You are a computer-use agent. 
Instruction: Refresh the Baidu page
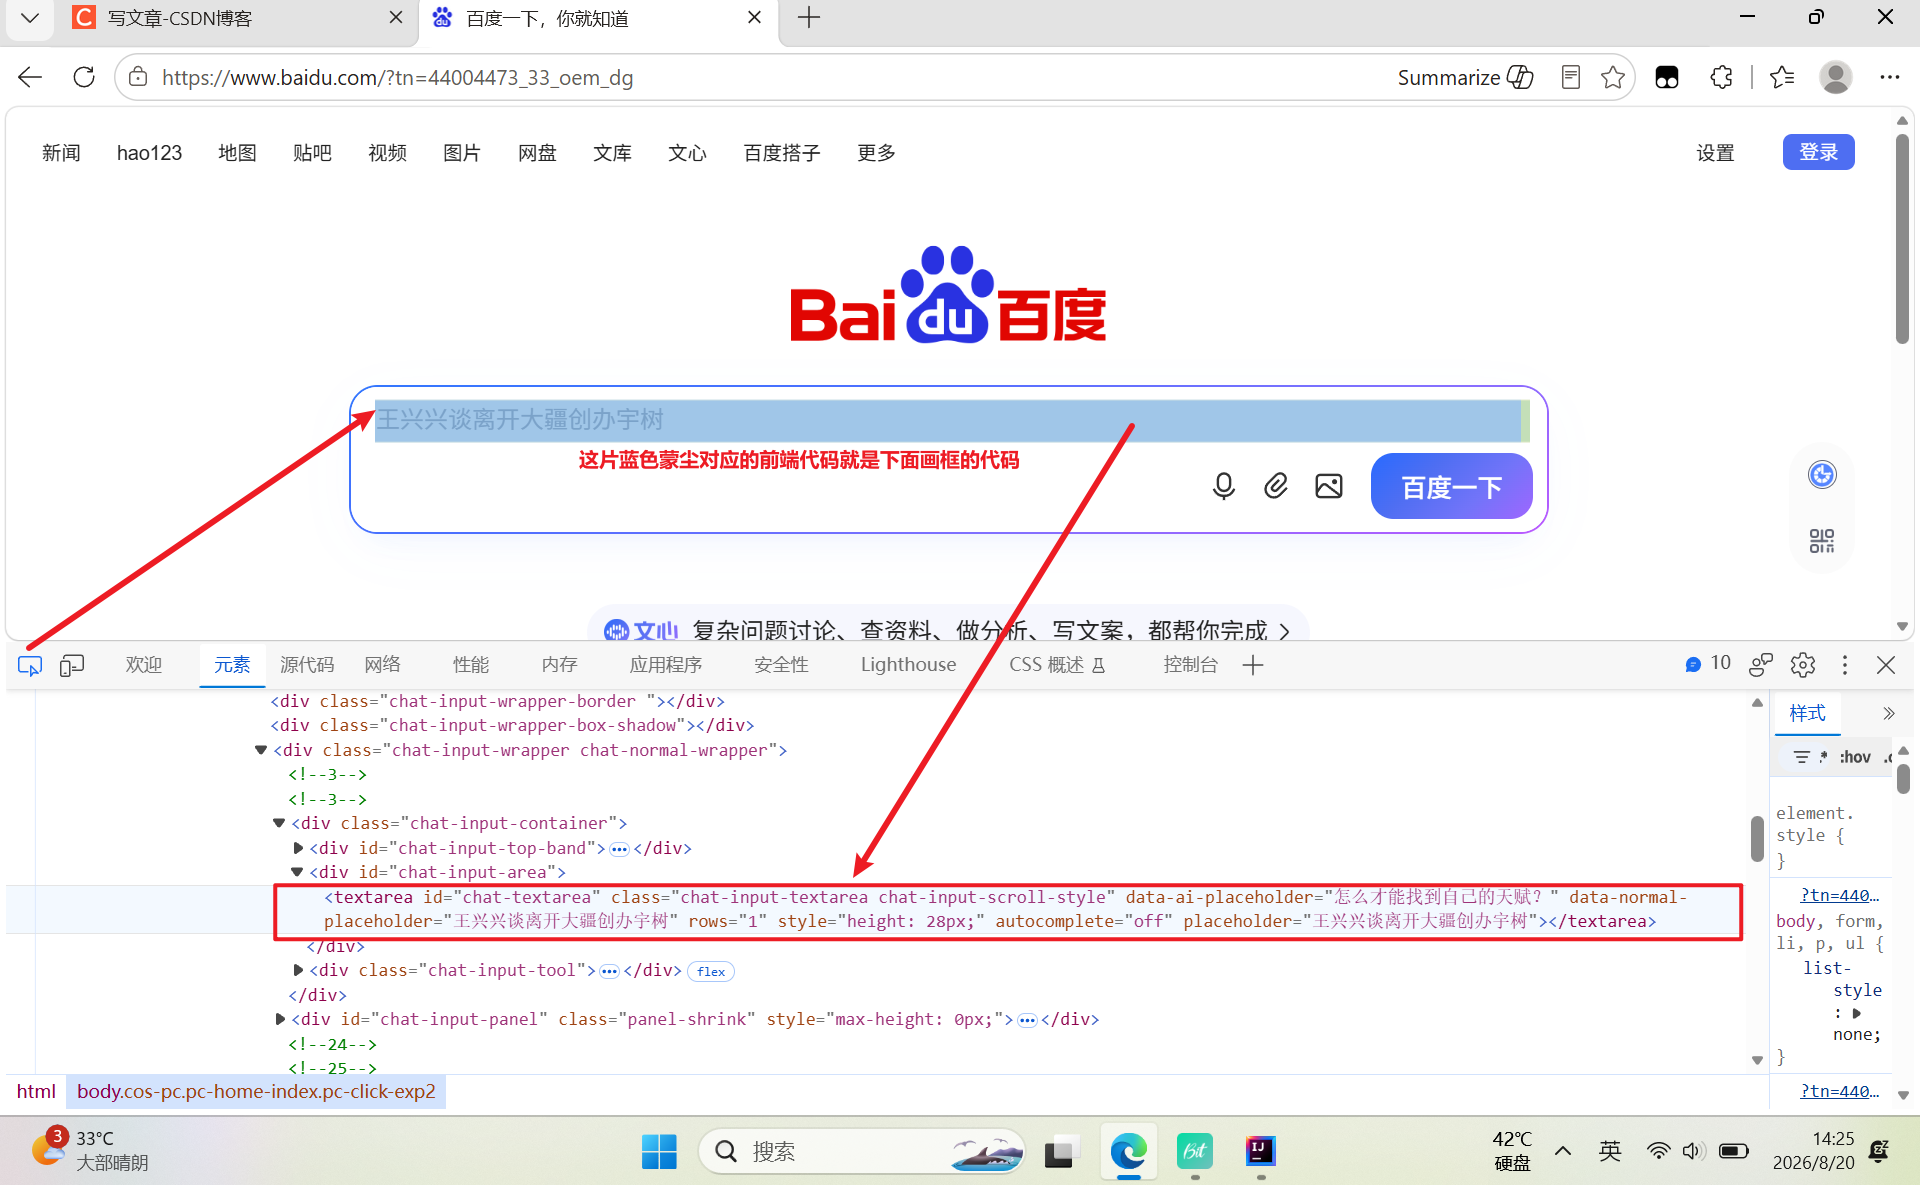pos(84,77)
